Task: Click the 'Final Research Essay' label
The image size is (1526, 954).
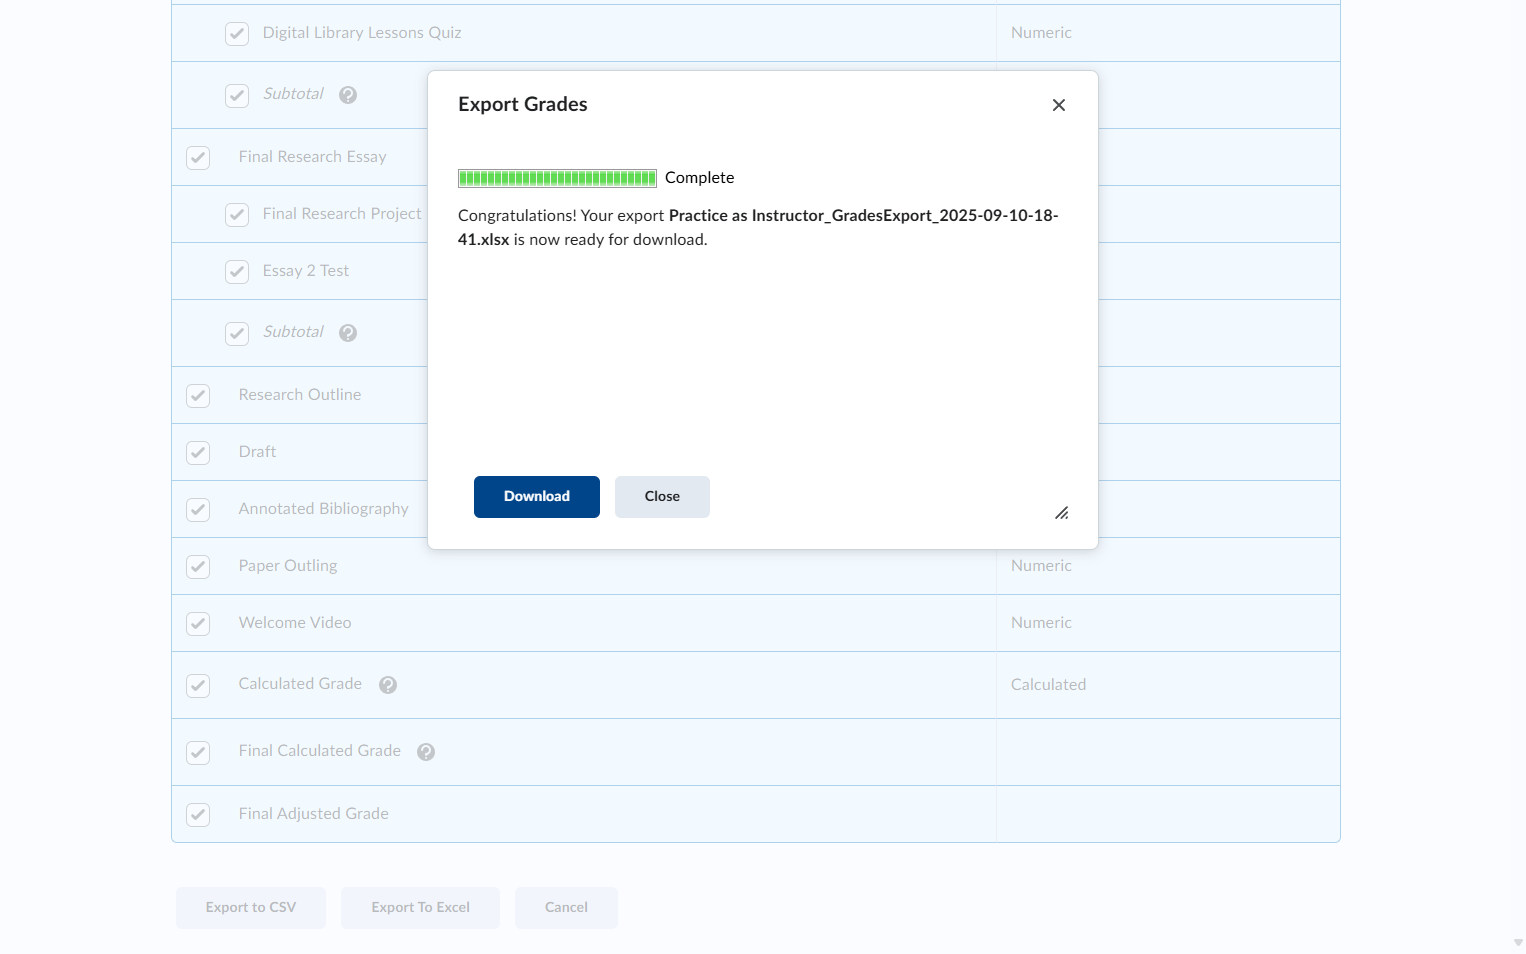Action: [313, 157]
